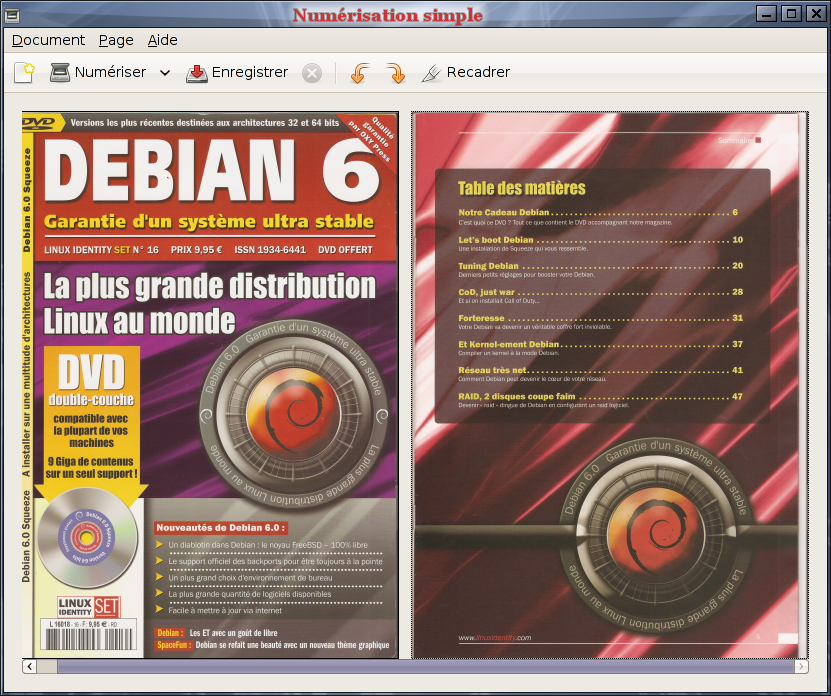Screen dimensions: 831x696
Task: Open the Aide menu
Action: tap(162, 40)
